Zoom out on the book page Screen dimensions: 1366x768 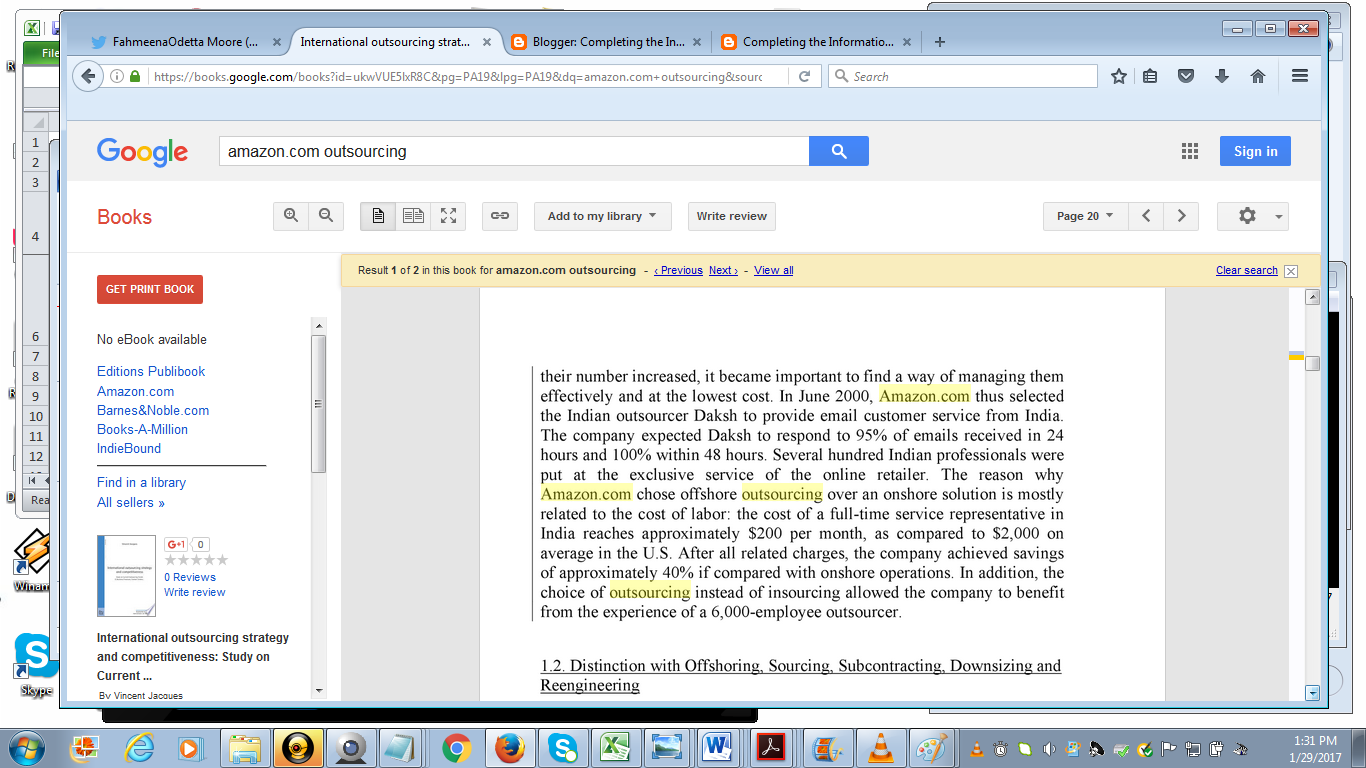[326, 216]
